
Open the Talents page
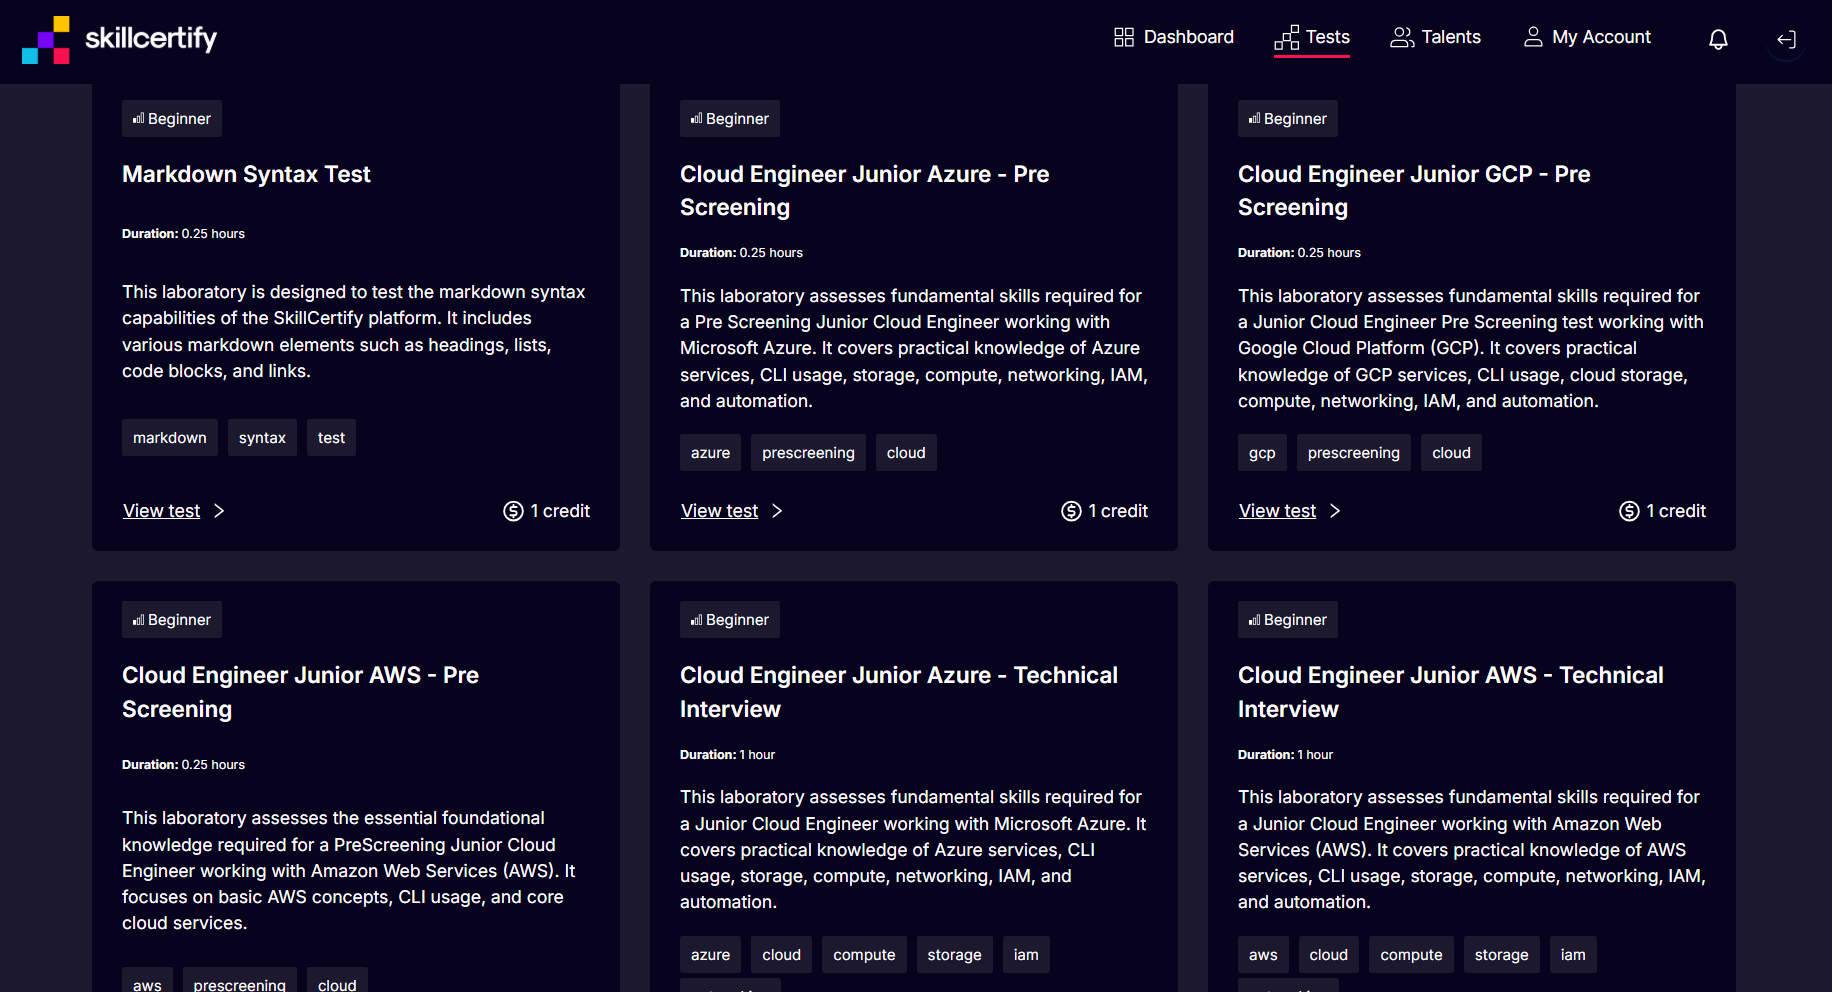pos(1450,37)
